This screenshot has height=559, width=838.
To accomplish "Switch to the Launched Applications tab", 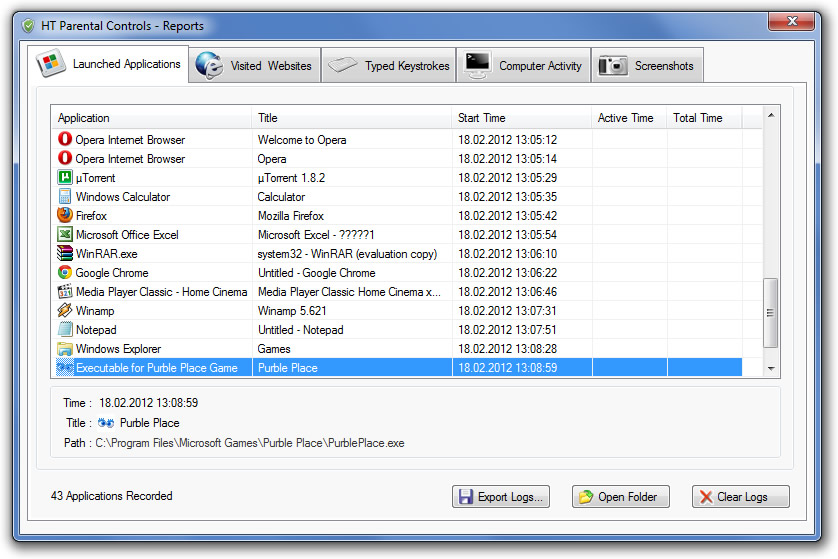I will 108,64.
